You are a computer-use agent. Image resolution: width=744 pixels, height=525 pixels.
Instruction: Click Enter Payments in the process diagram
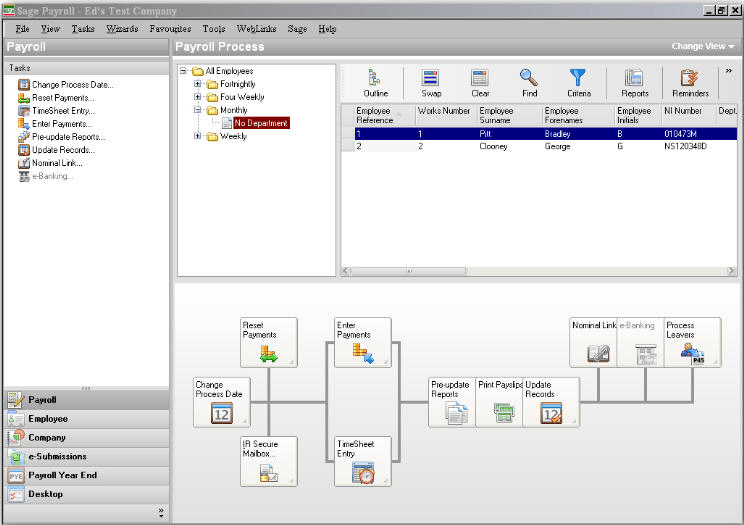[x=362, y=343]
